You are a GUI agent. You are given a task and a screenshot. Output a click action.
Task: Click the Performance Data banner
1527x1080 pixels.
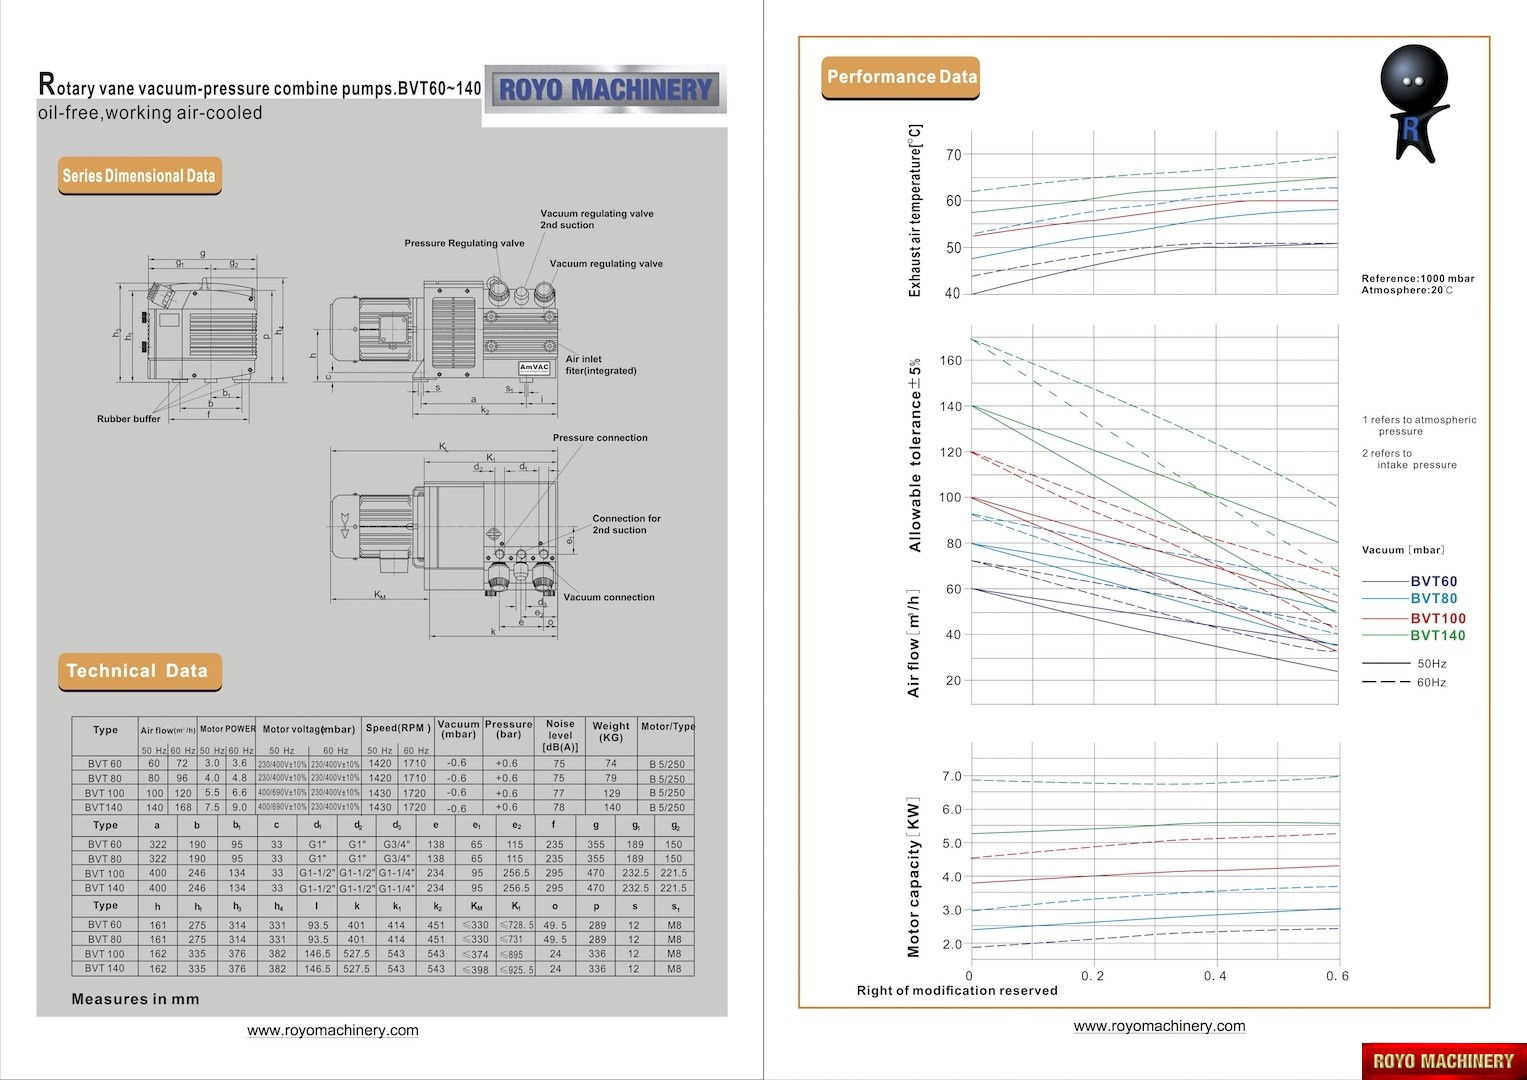pyautogui.click(x=901, y=77)
